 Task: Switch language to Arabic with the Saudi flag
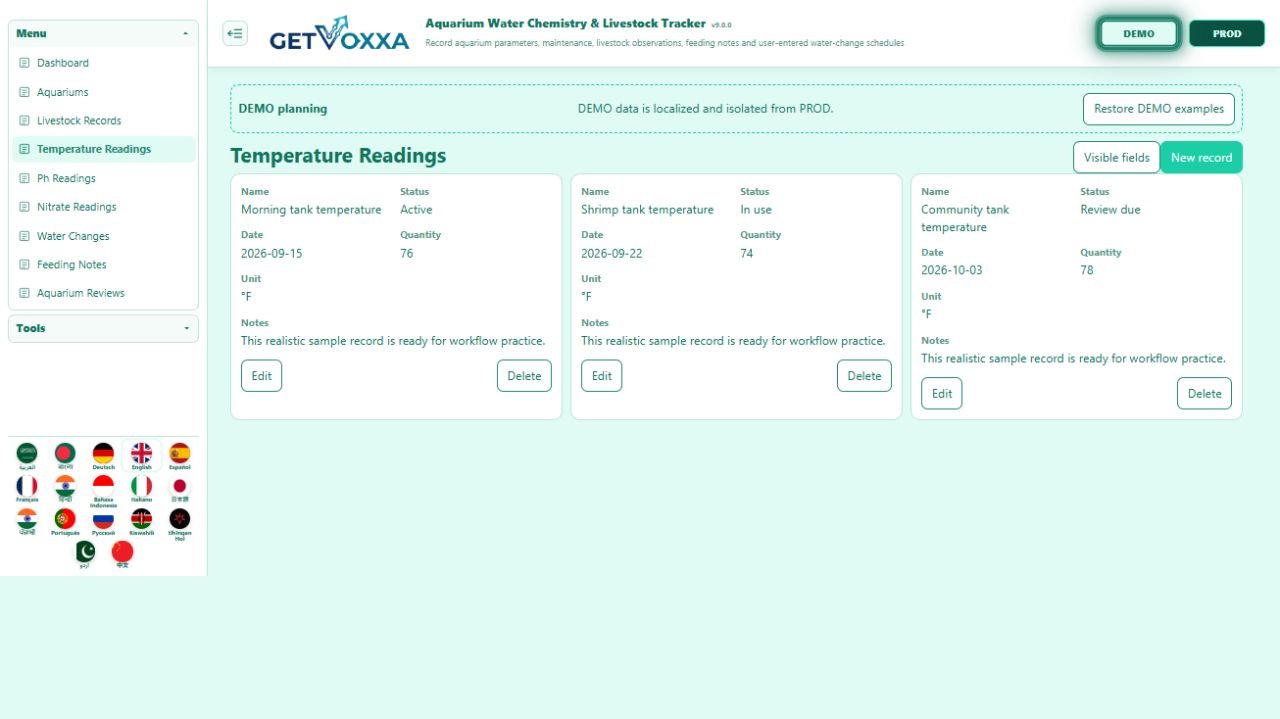coord(27,456)
